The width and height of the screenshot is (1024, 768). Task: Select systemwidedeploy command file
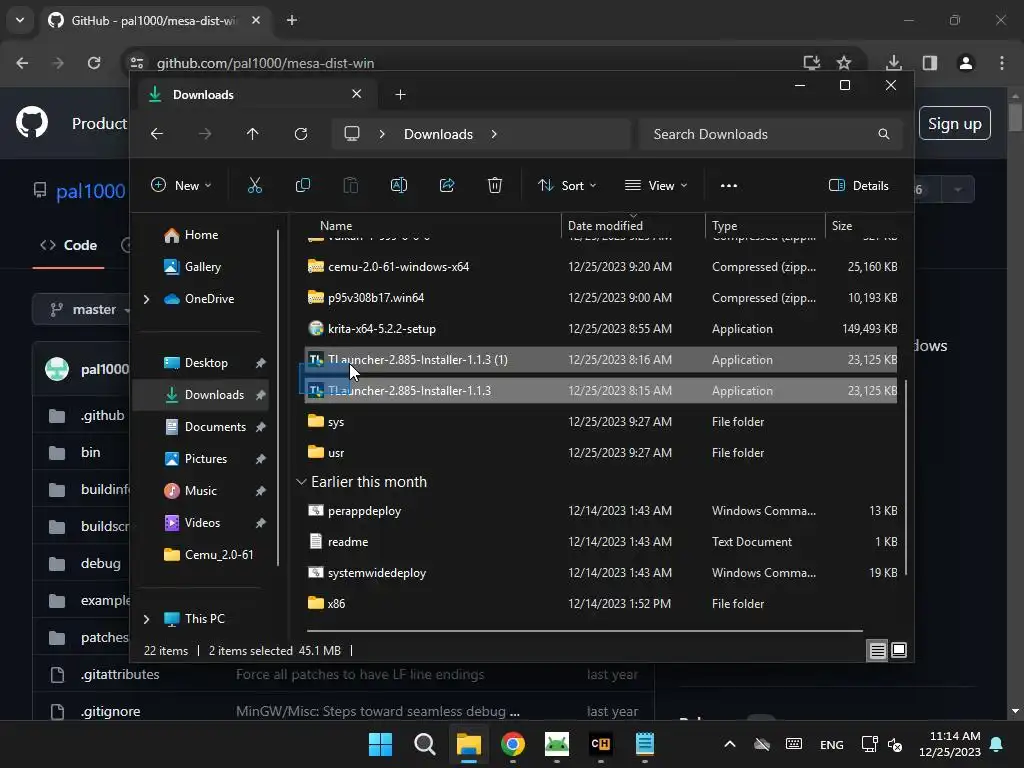[x=601, y=573]
